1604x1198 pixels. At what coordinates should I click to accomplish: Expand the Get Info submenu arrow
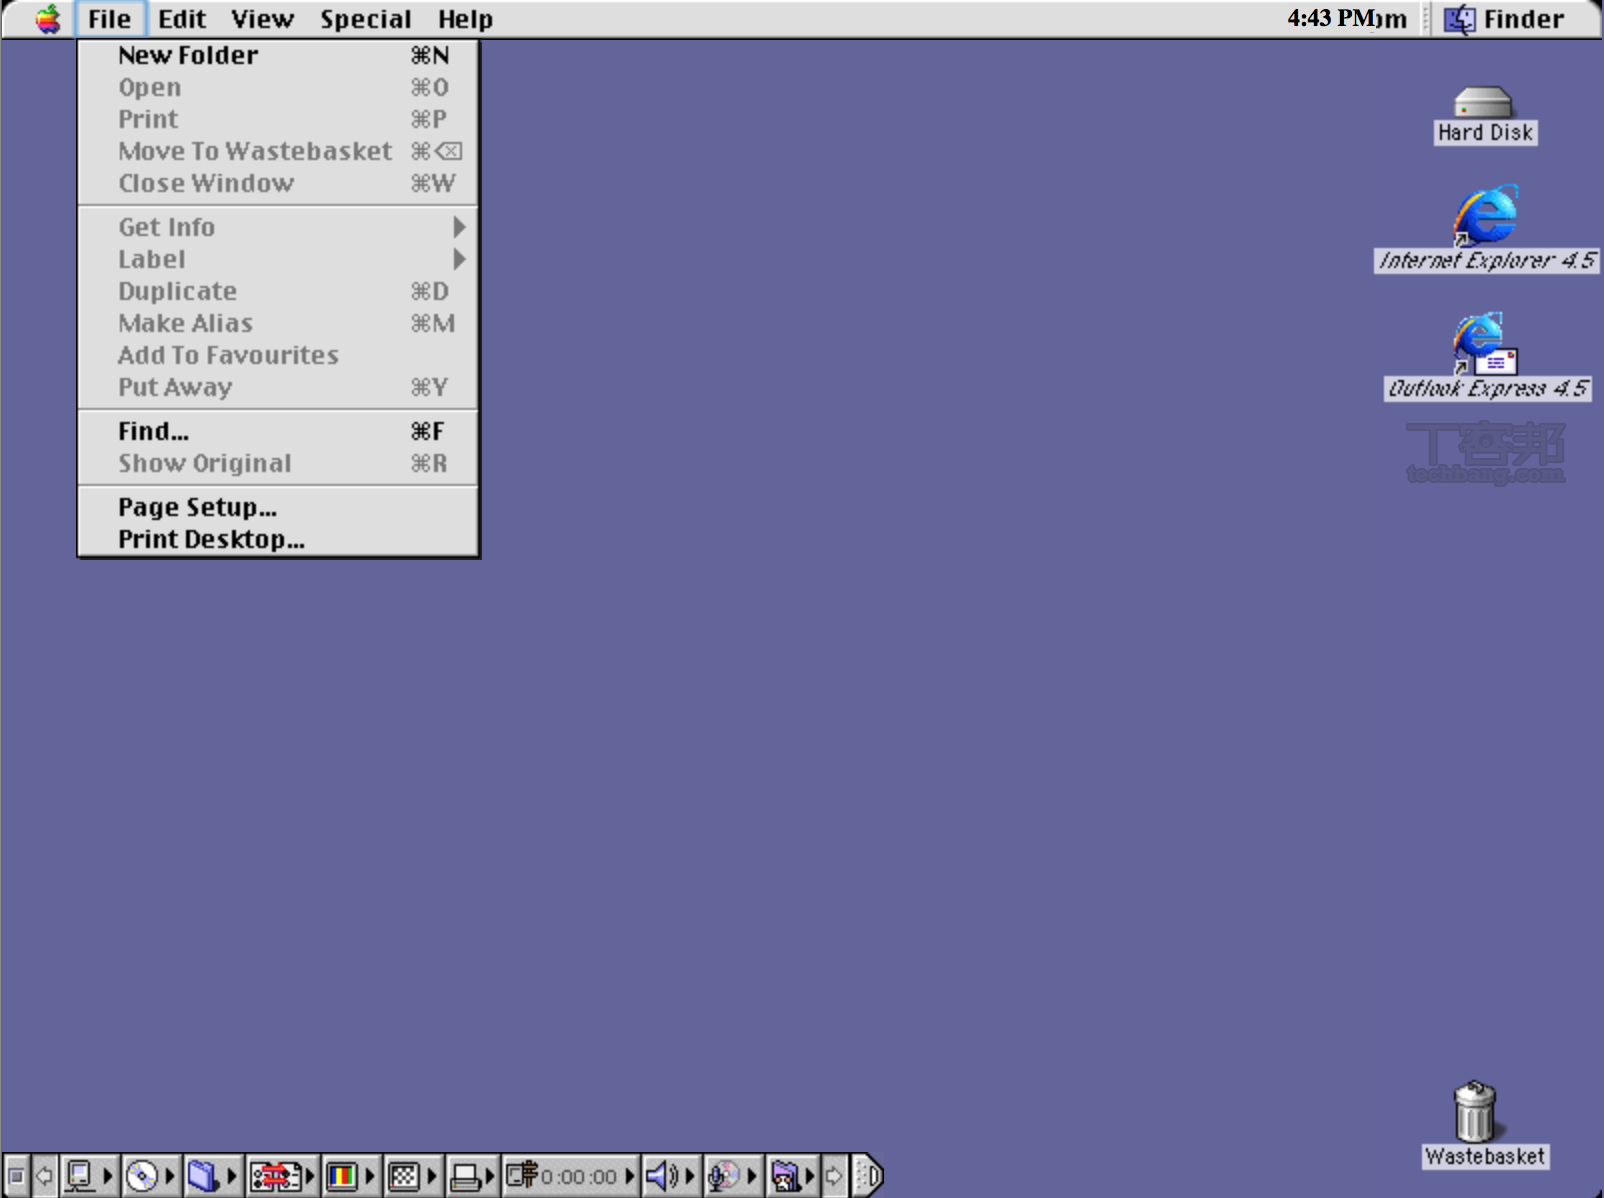[x=459, y=227]
